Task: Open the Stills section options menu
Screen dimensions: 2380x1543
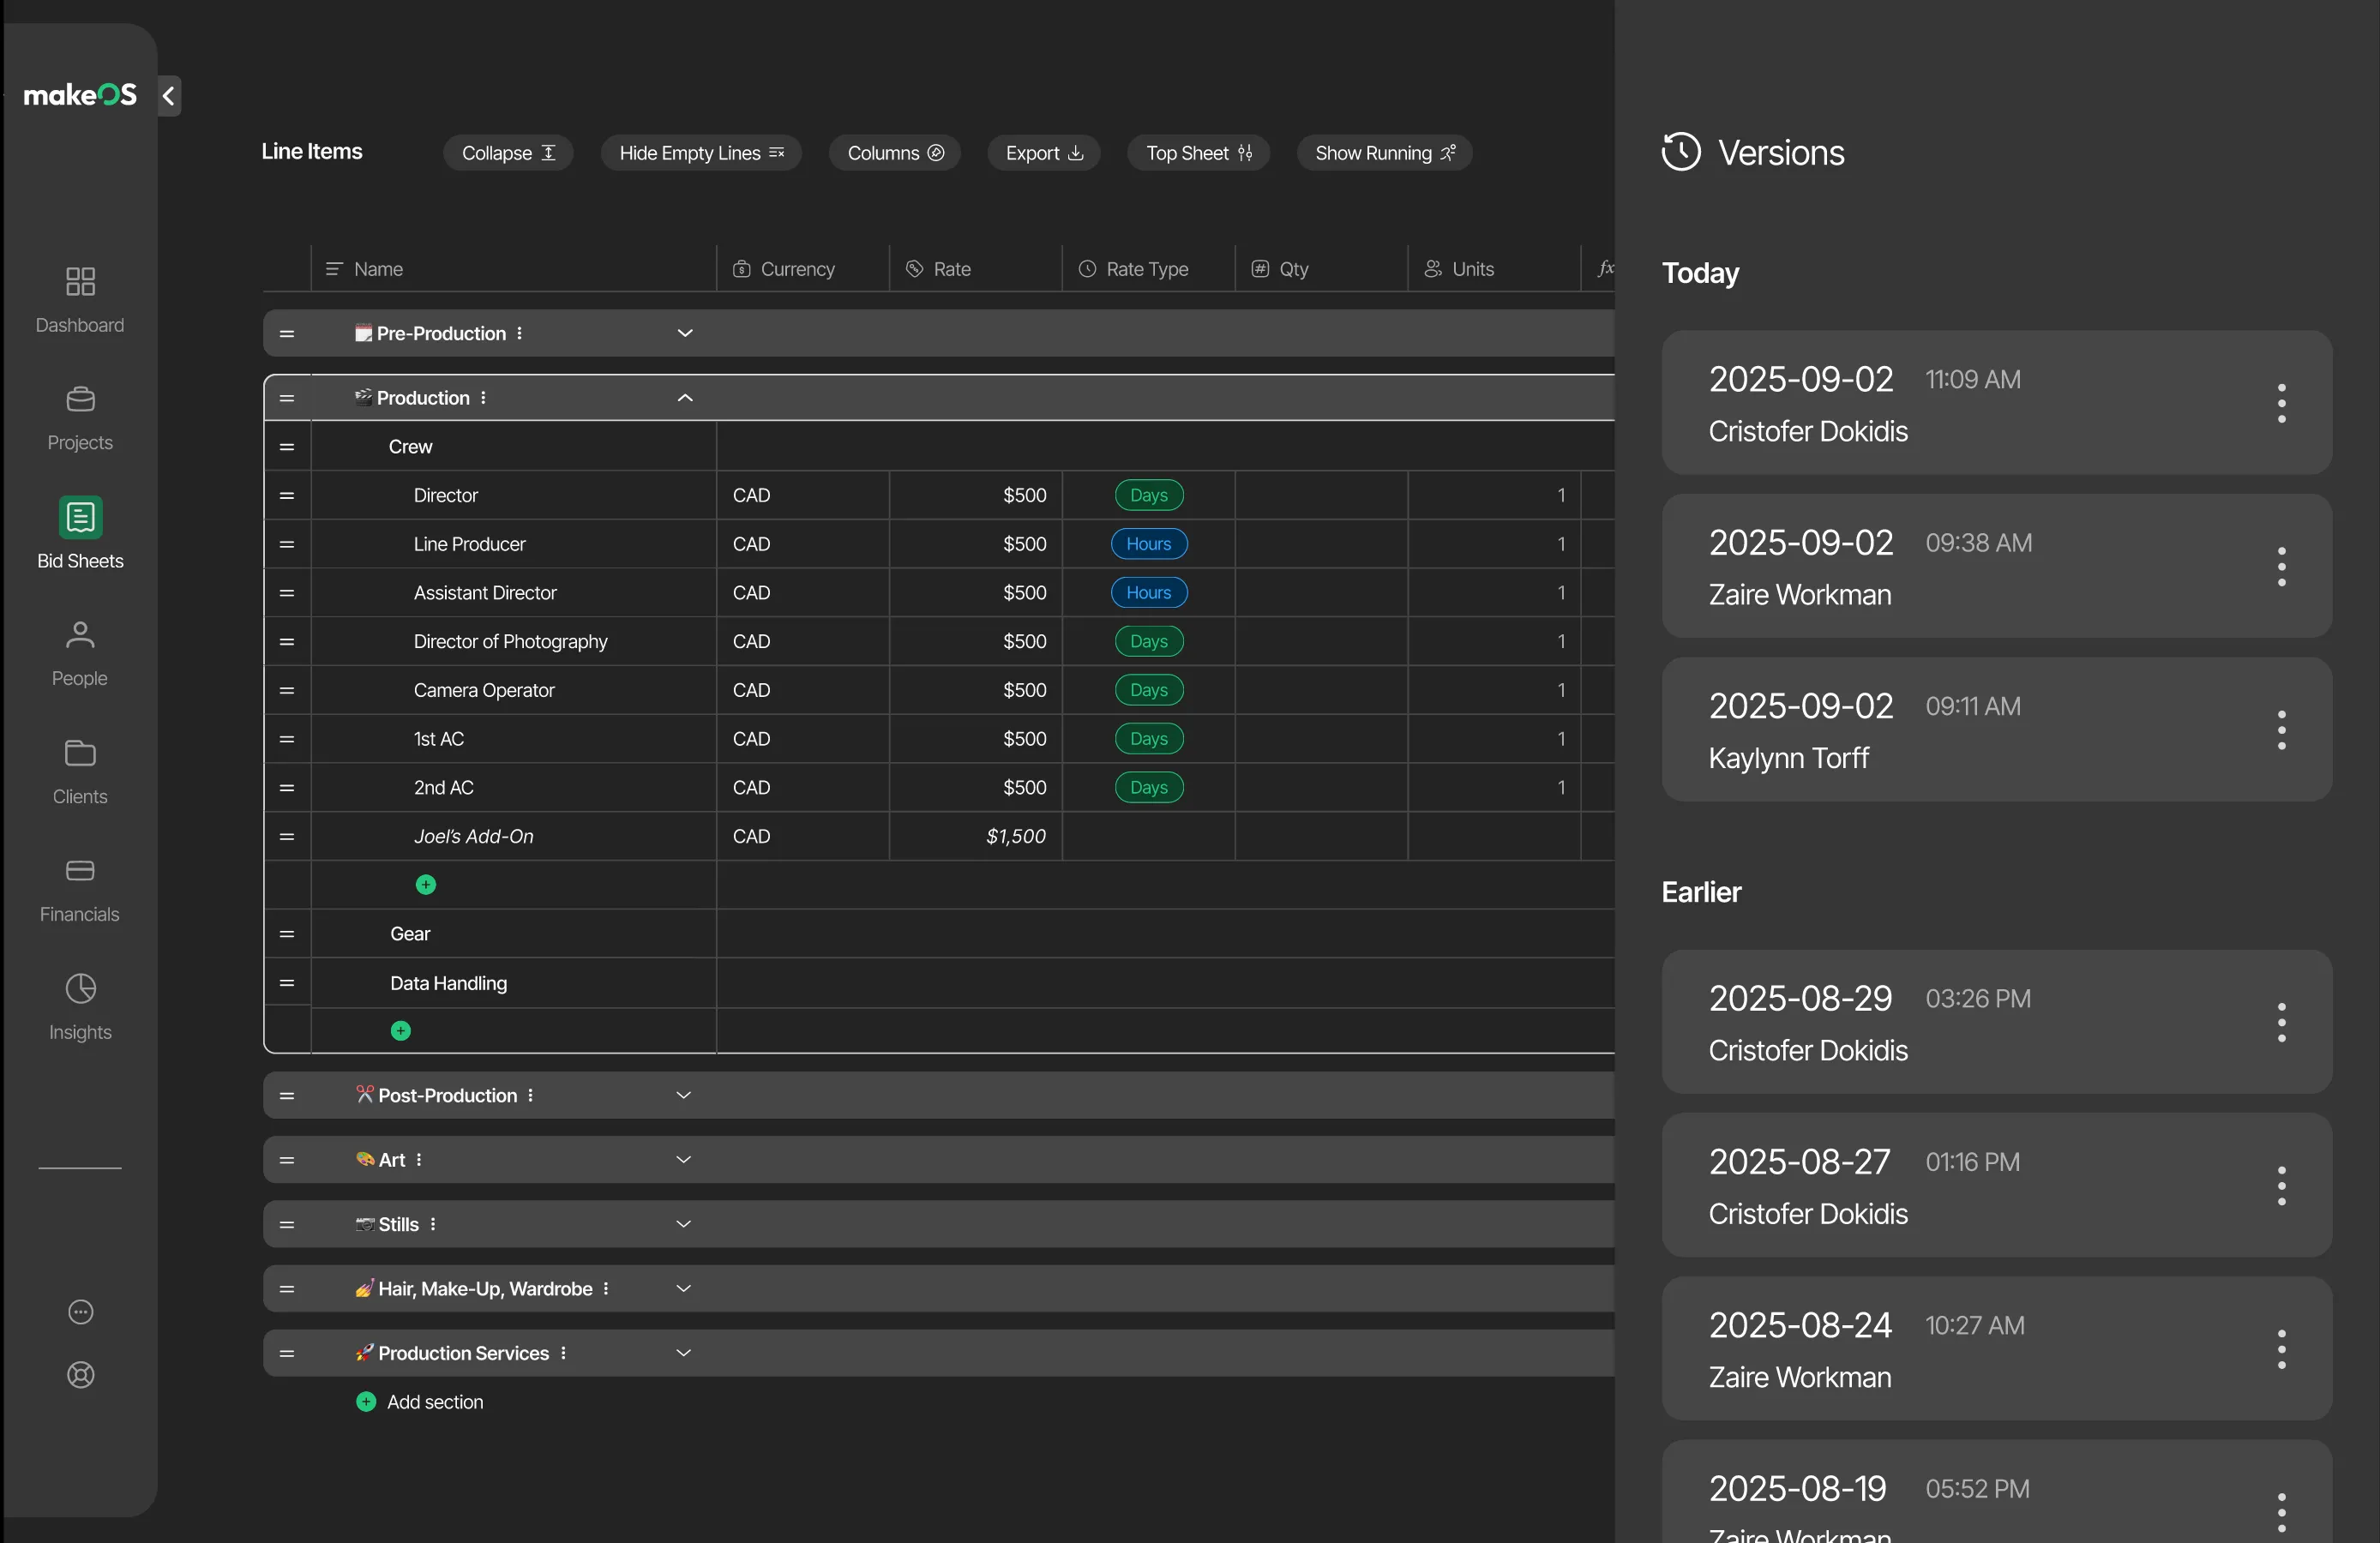Action: (433, 1224)
